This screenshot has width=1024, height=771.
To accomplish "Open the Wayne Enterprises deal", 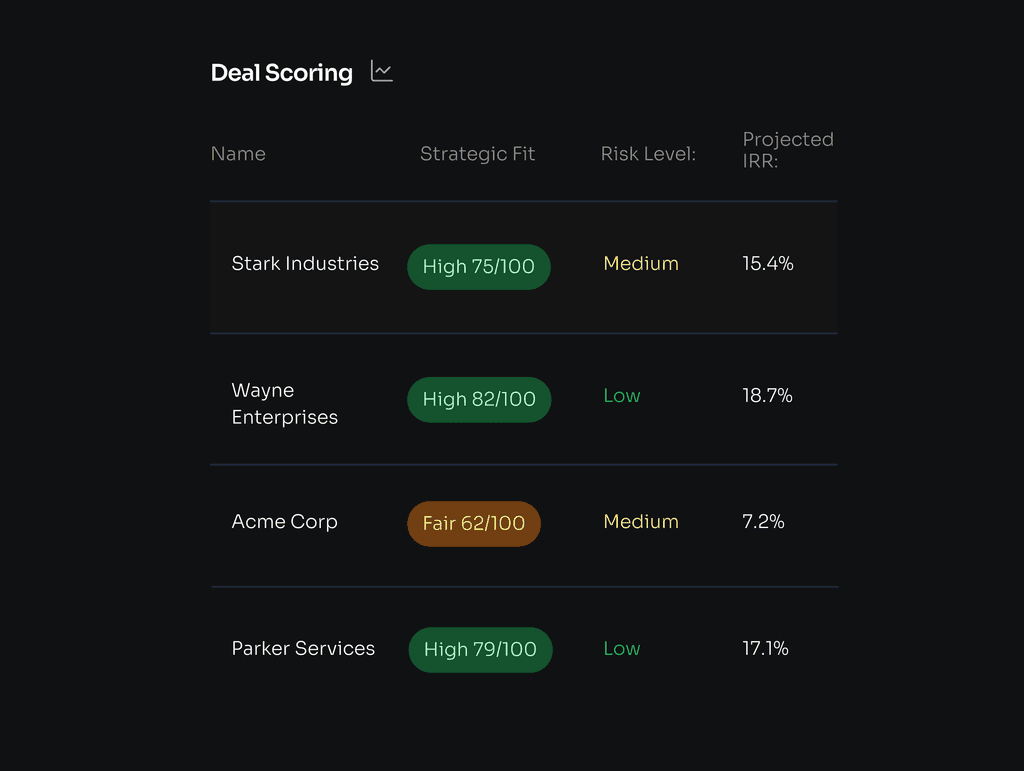I will click(285, 403).
